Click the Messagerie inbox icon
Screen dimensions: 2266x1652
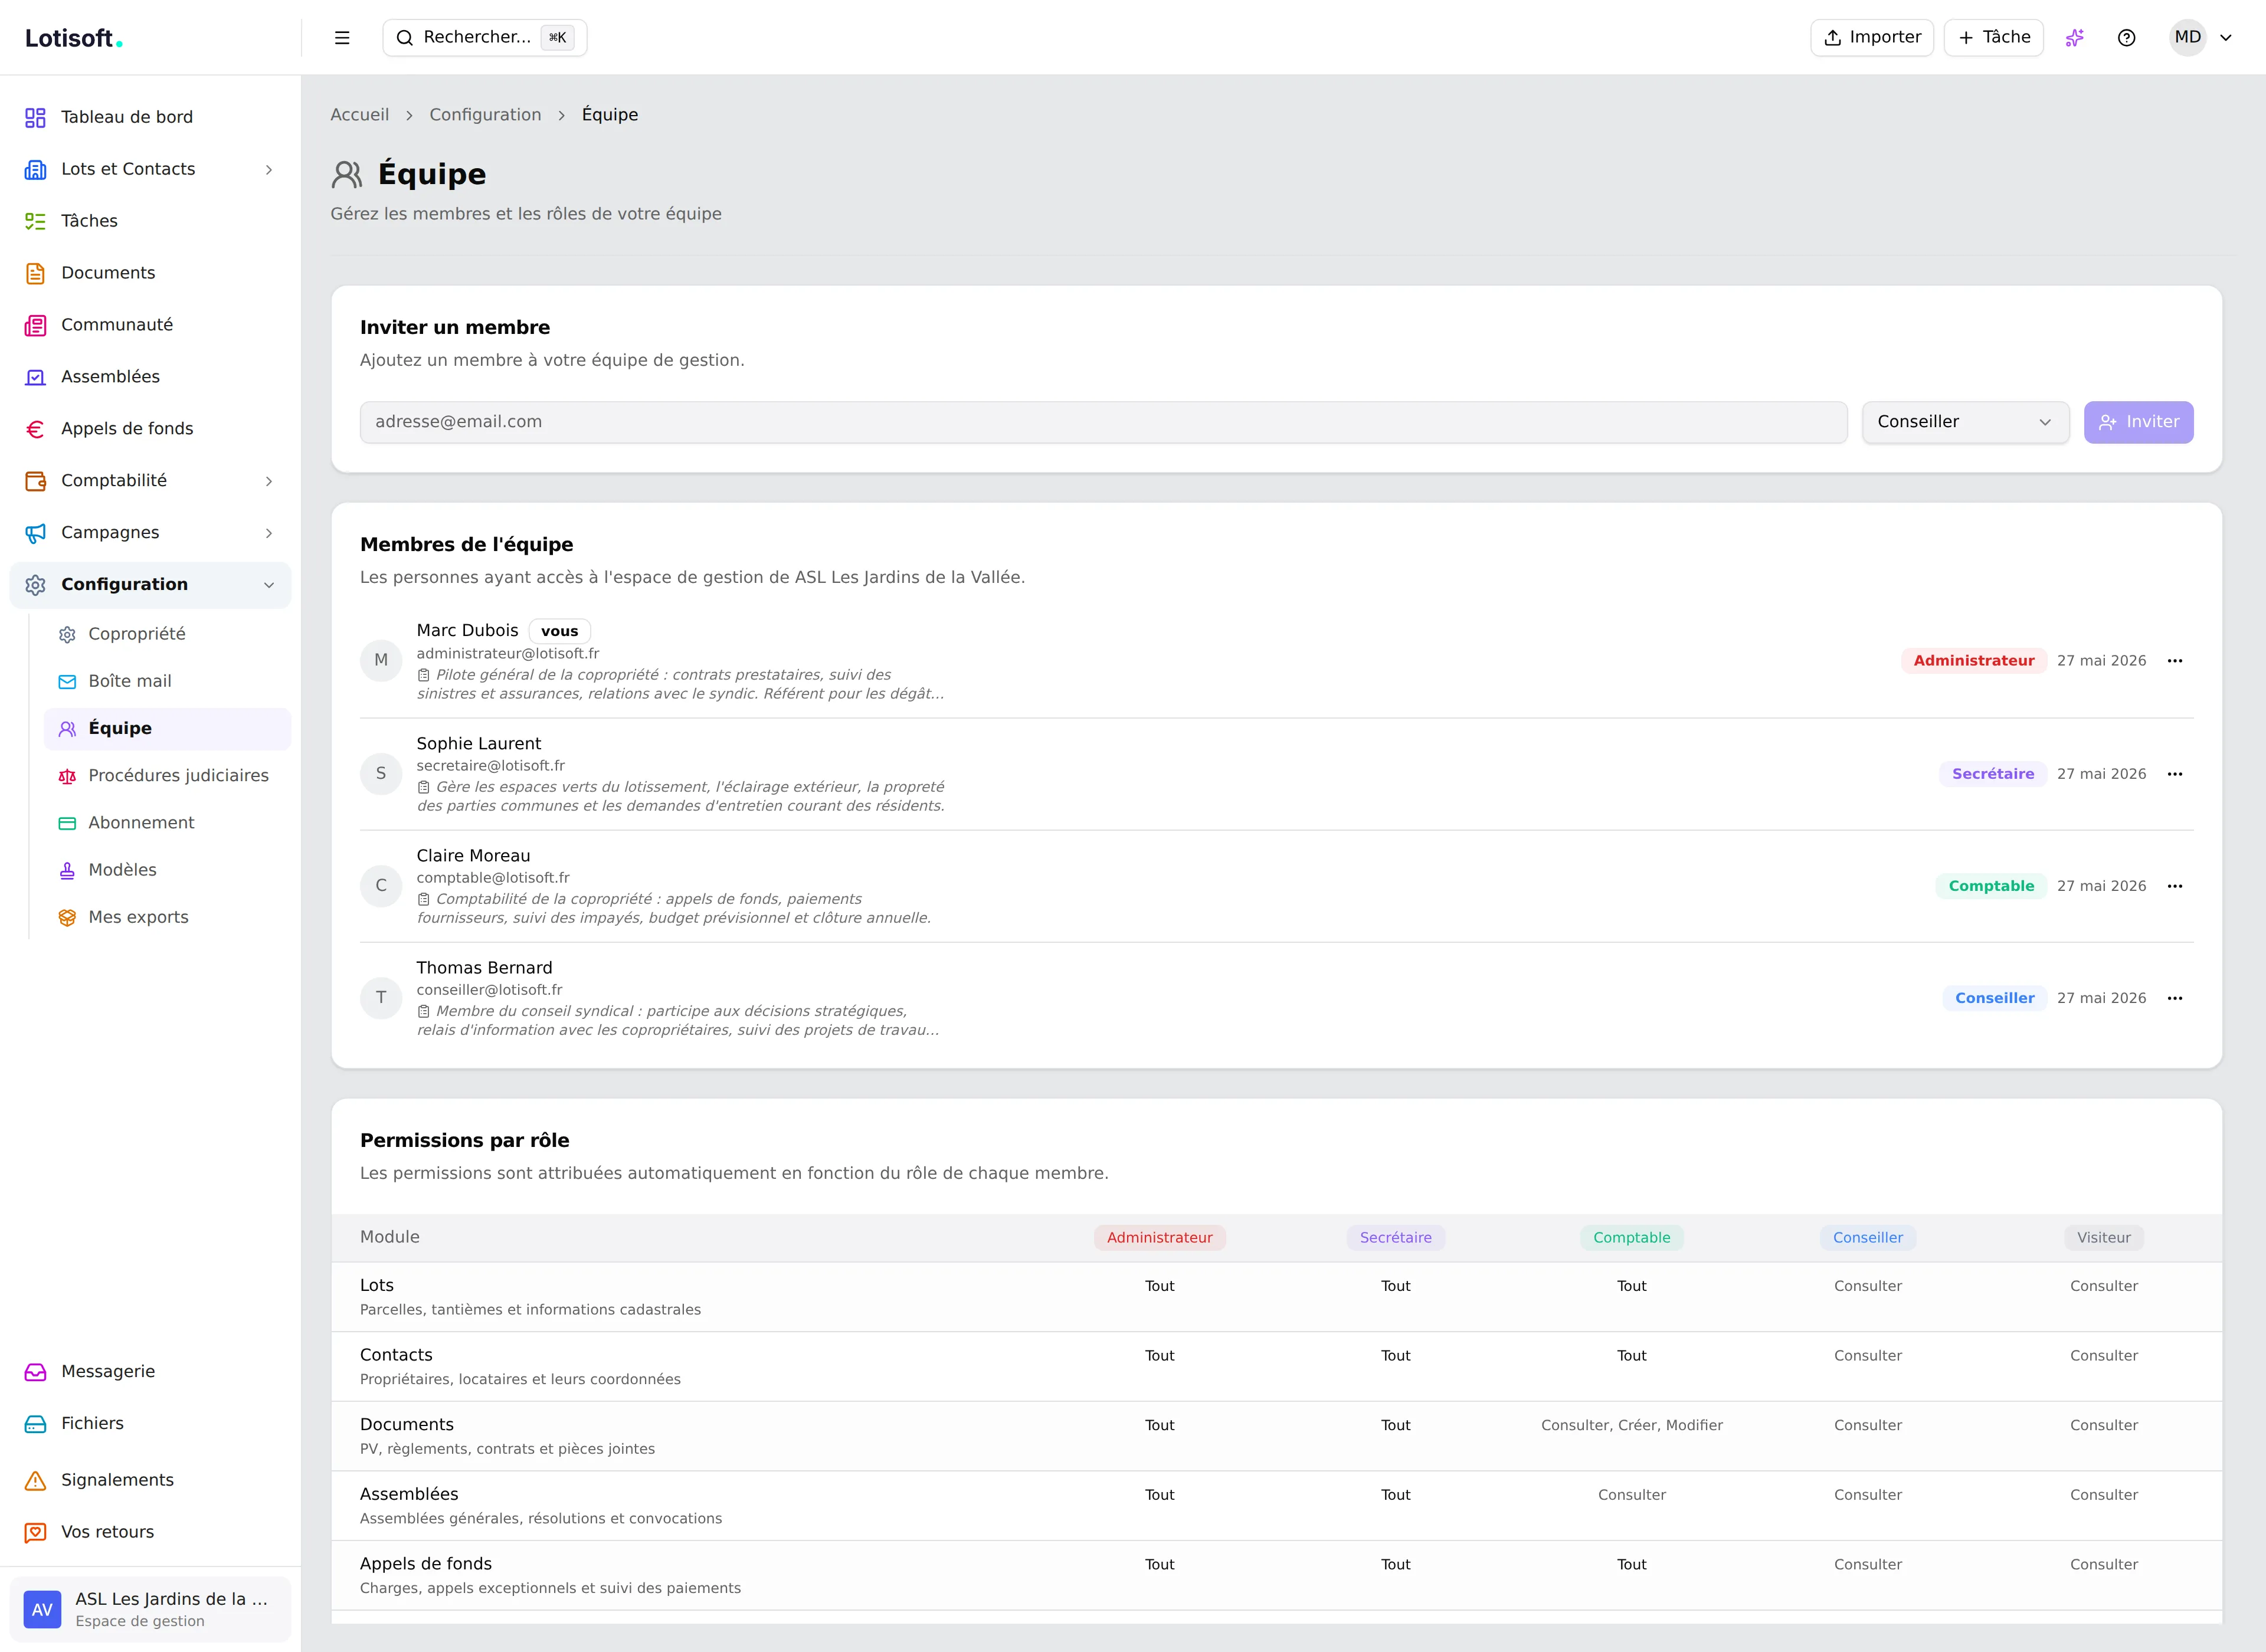[x=35, y=1372]
